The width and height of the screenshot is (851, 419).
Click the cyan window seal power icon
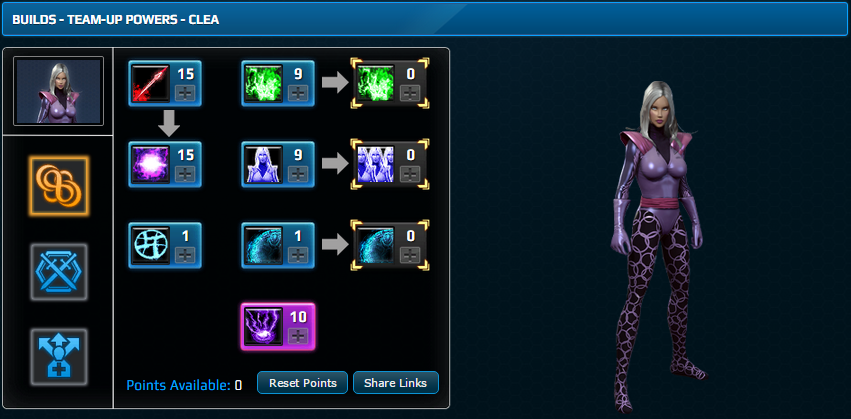(x=150, y=245)
